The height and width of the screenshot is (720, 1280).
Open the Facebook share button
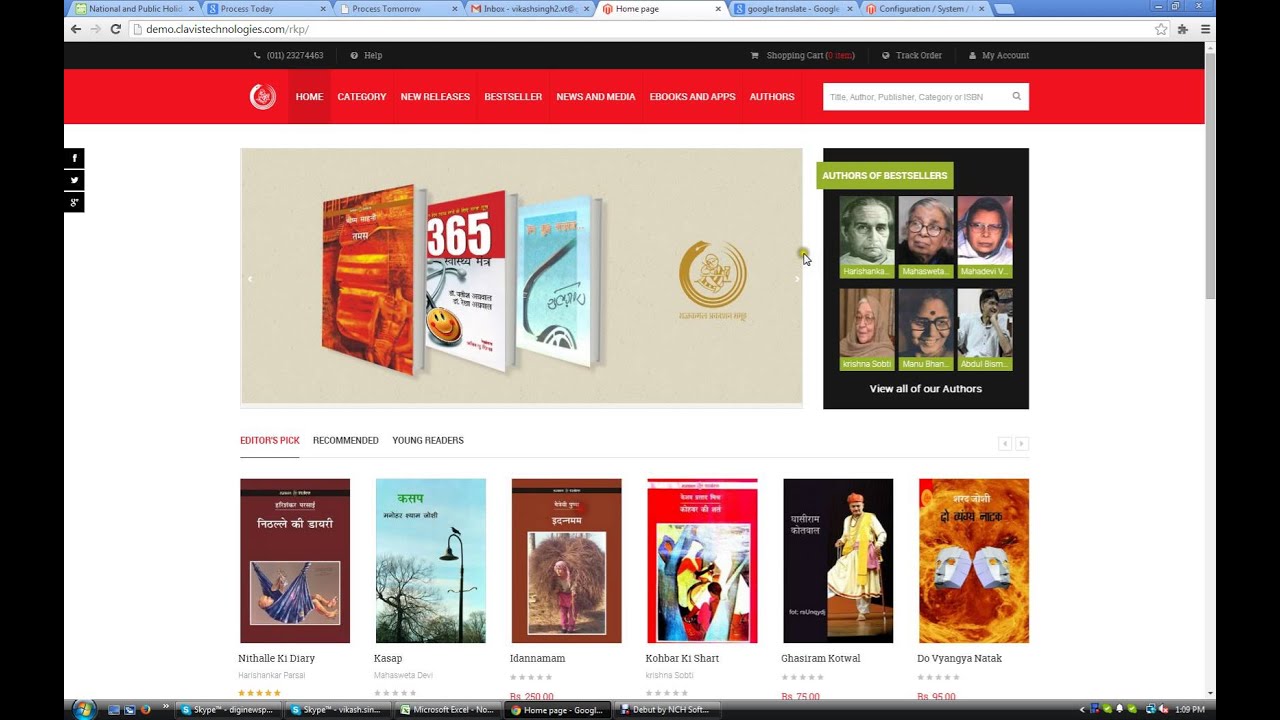tap(74, 158)
